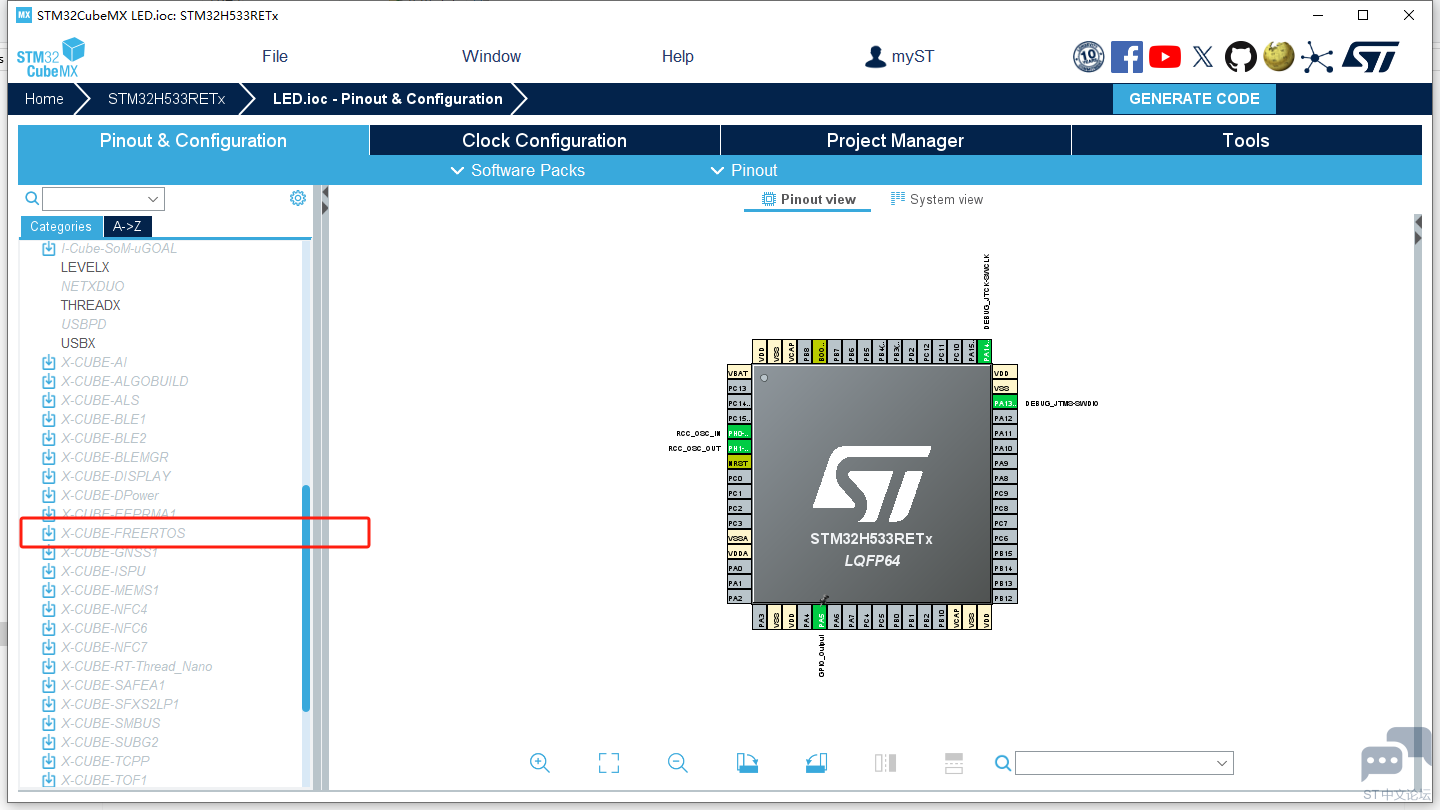Click the network nodes icon in header

click(x=1317, y=57)
